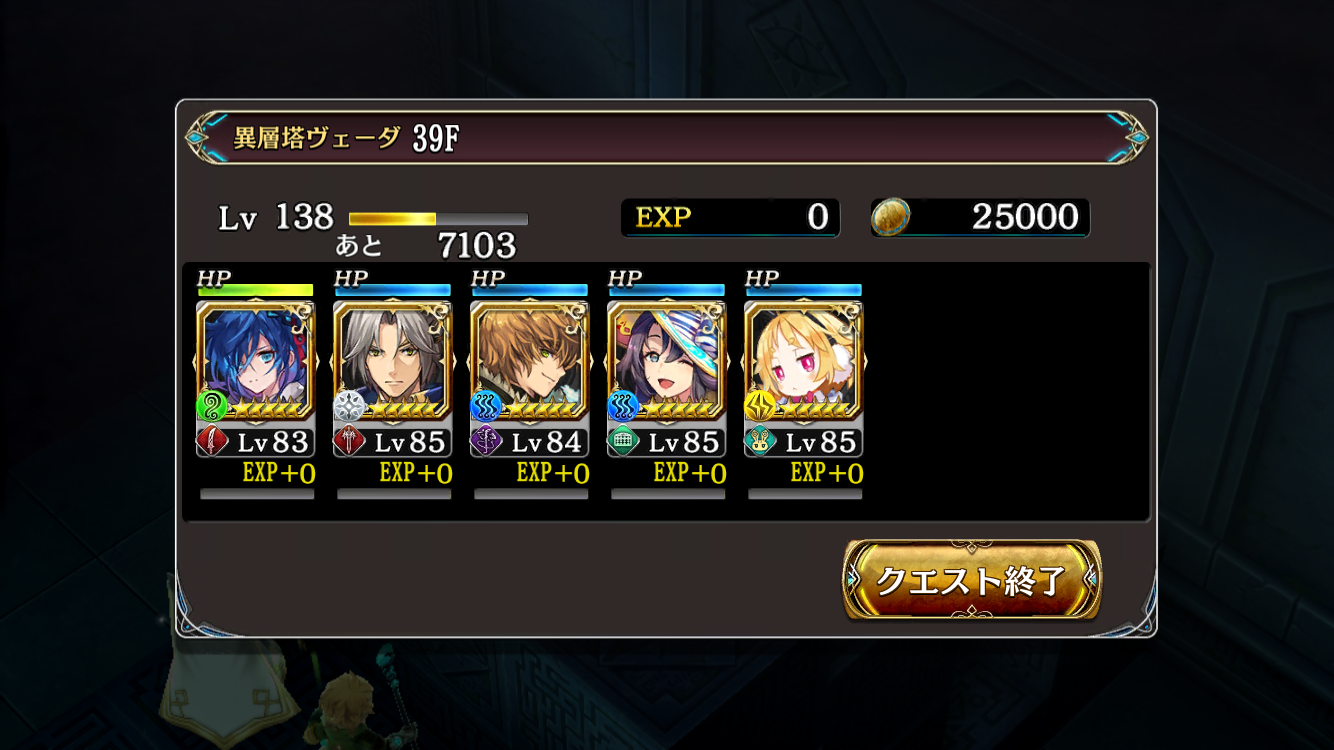
Task: Click the player level experience bar
Action: [438, 219]
